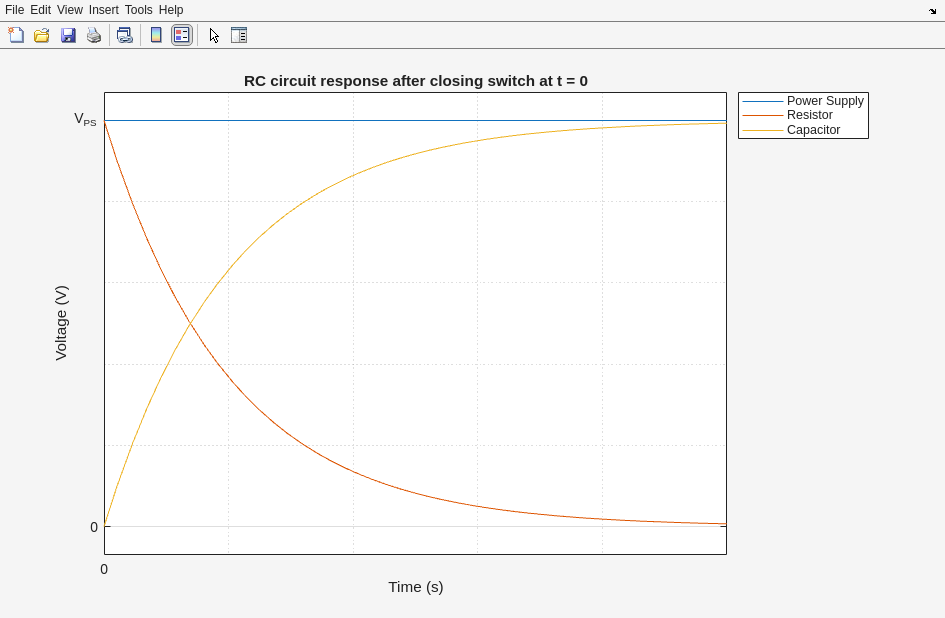Save the figure with the floppy disk icon
Screen dimensions: 945x618
pos(68,35)
